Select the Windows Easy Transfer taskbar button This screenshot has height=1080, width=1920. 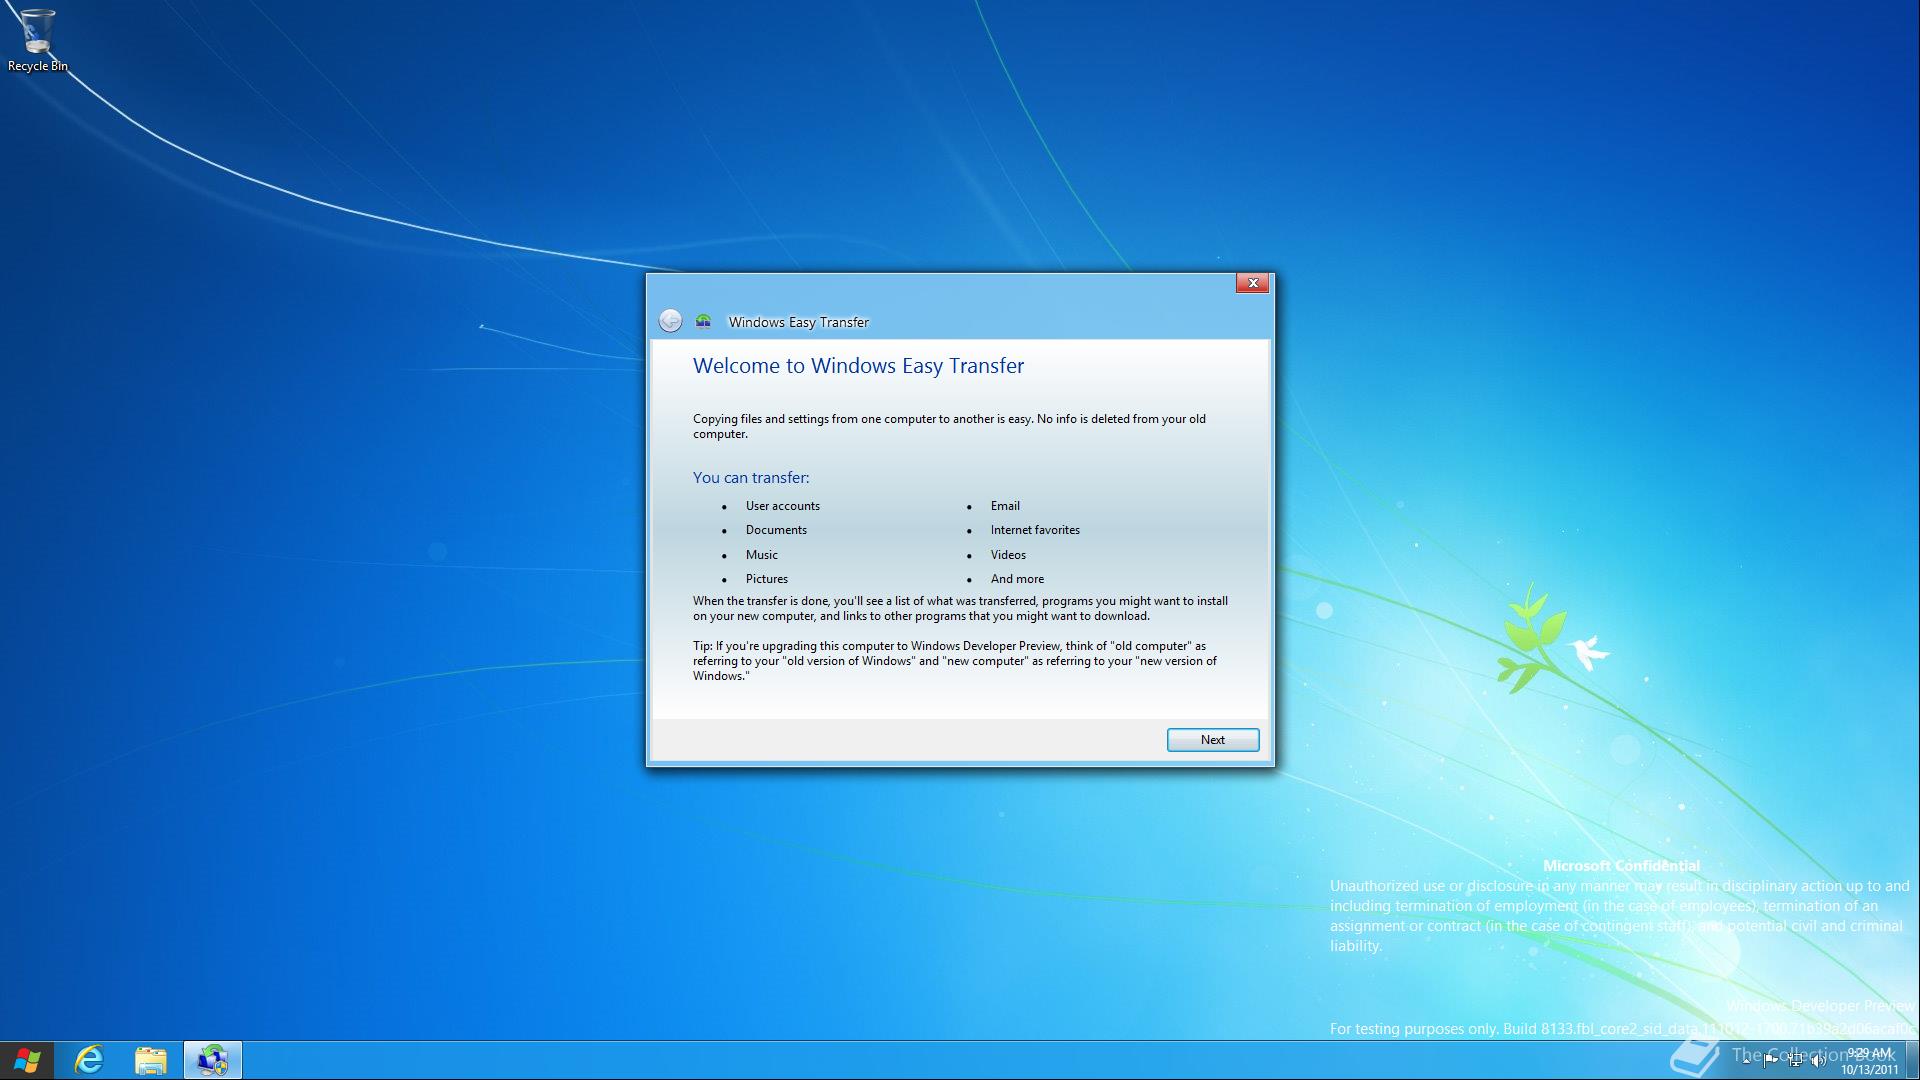click(212, 1060)
